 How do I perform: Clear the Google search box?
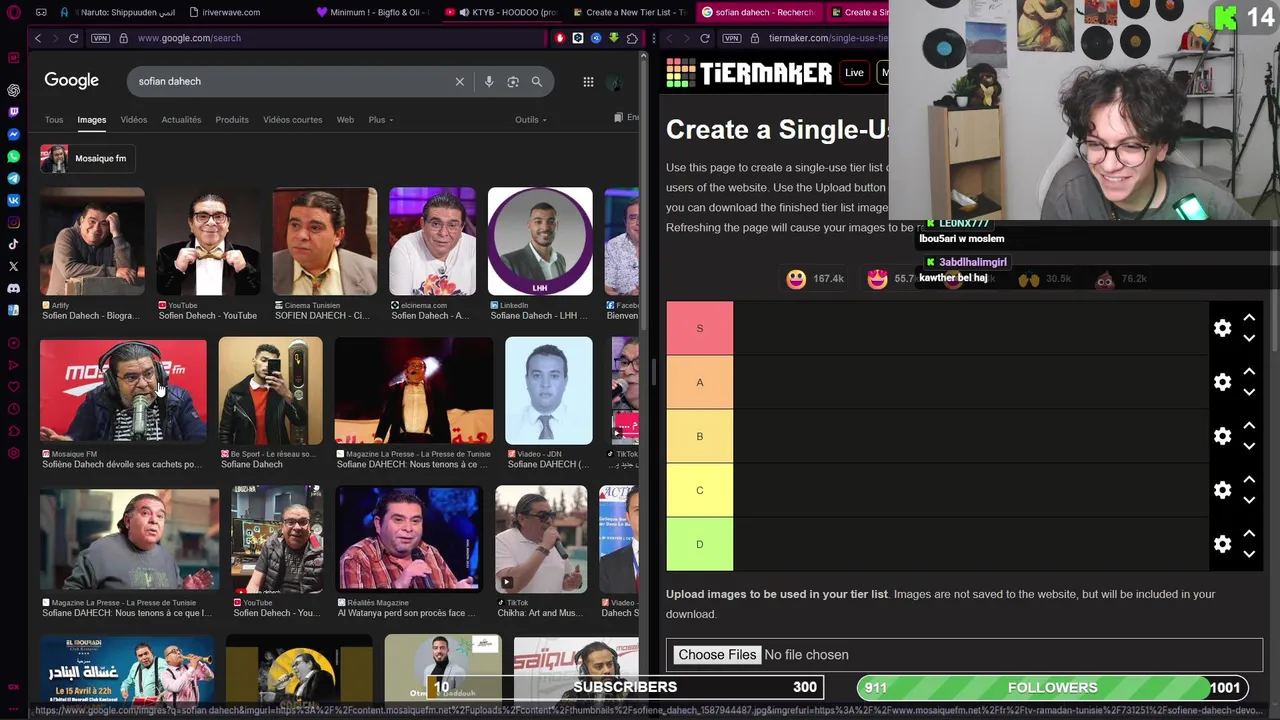pyautogui.click(x=460, y=81)
